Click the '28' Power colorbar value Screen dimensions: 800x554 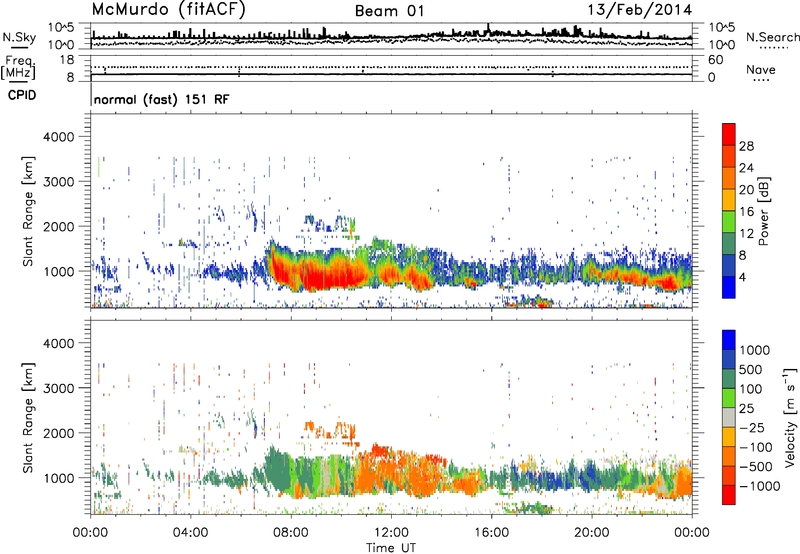(x=746, y=146)
